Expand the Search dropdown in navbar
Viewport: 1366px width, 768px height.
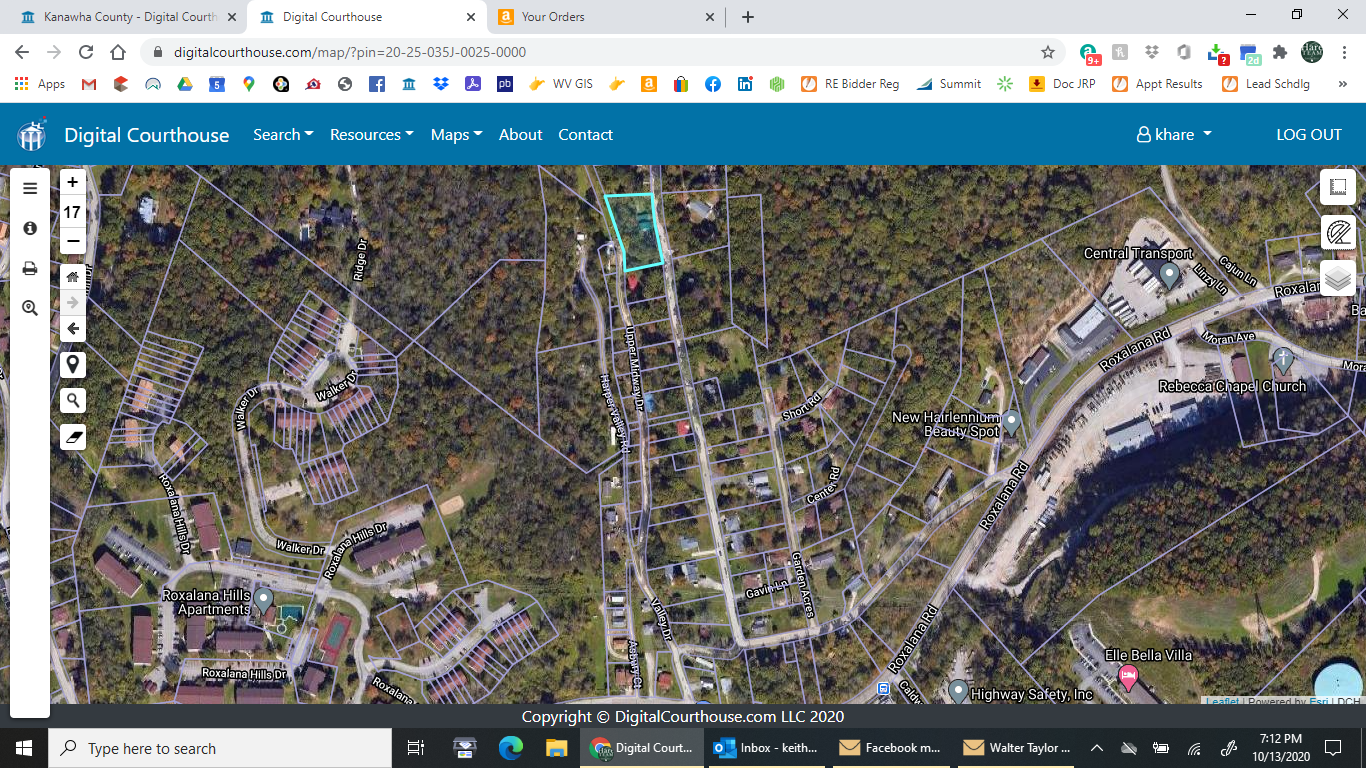click(283, 134)
